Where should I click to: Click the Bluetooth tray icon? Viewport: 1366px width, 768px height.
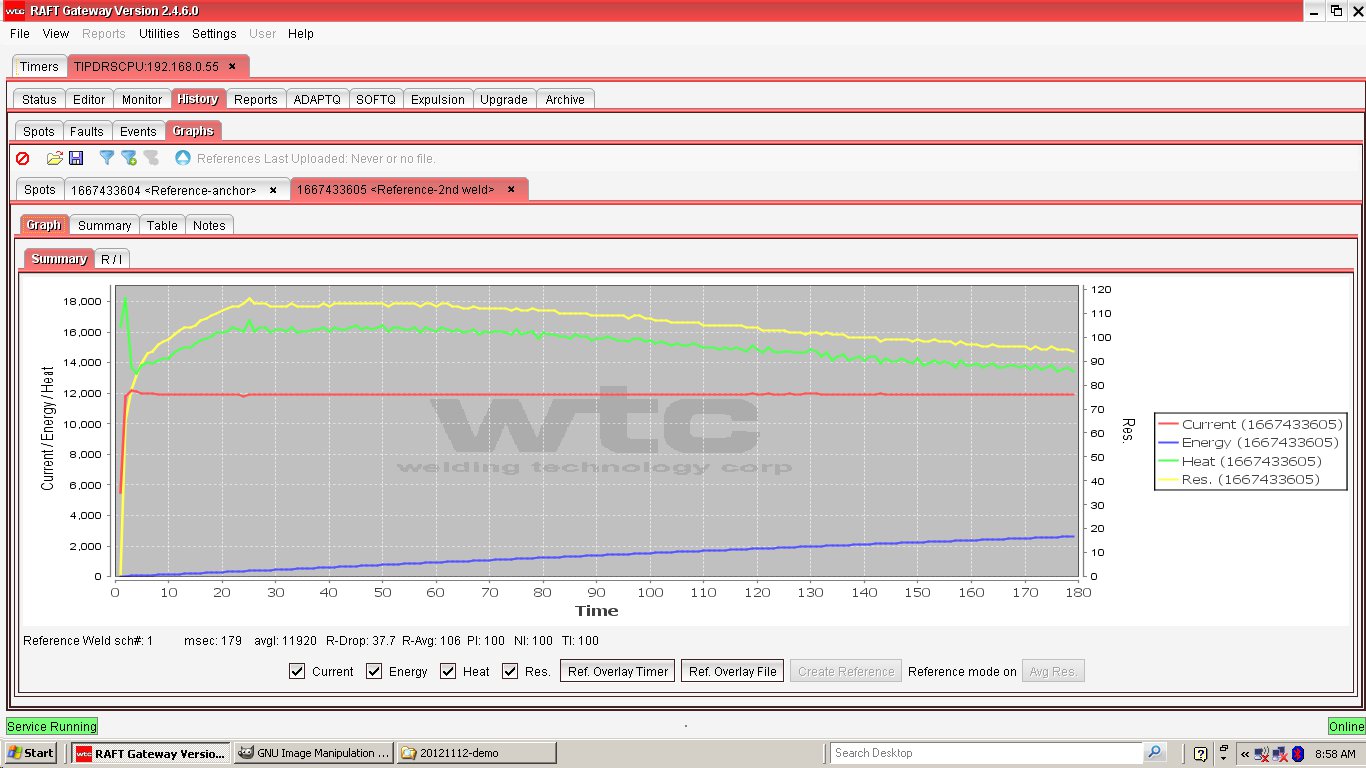point(1298,753)
